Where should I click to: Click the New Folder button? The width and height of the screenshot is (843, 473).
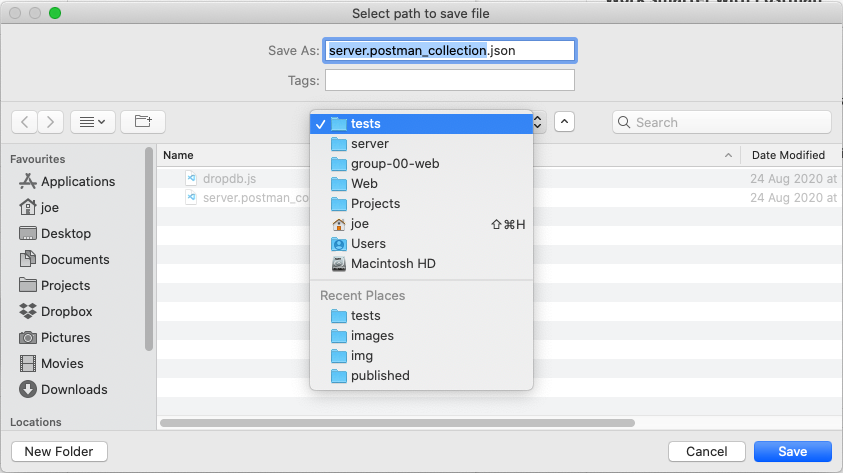pos(59,452)
